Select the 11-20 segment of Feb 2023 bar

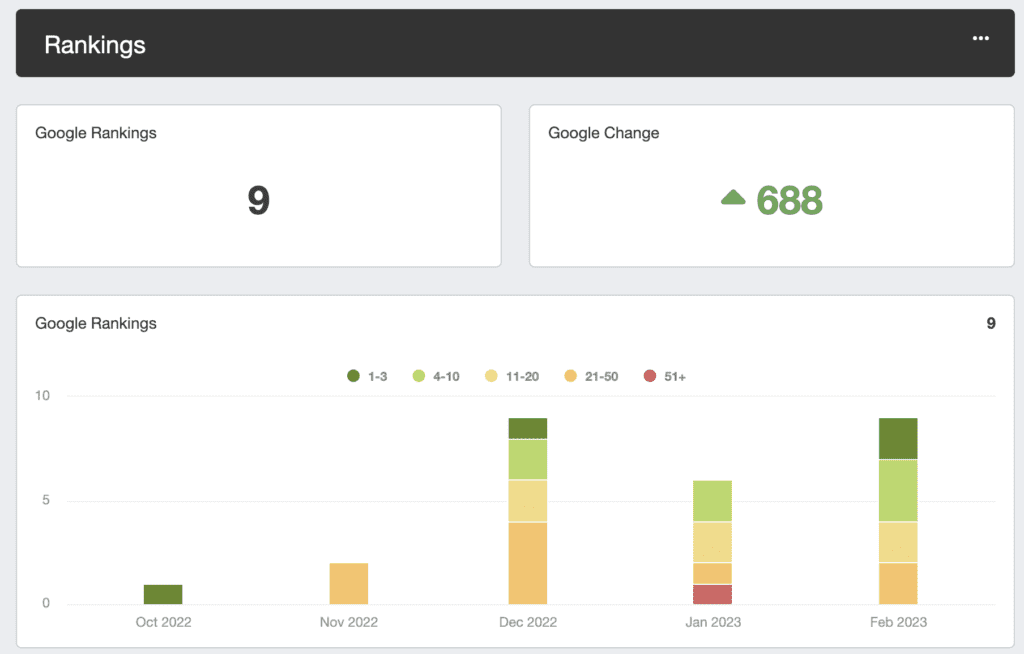(898, 542)
